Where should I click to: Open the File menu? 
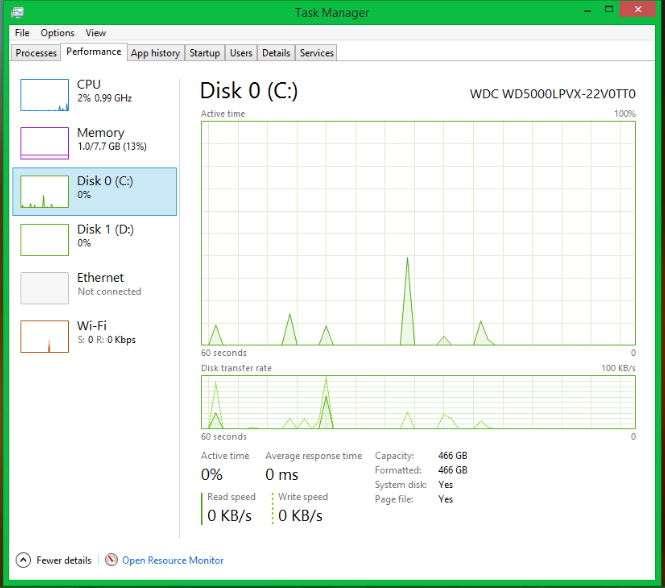coord(22,33)
